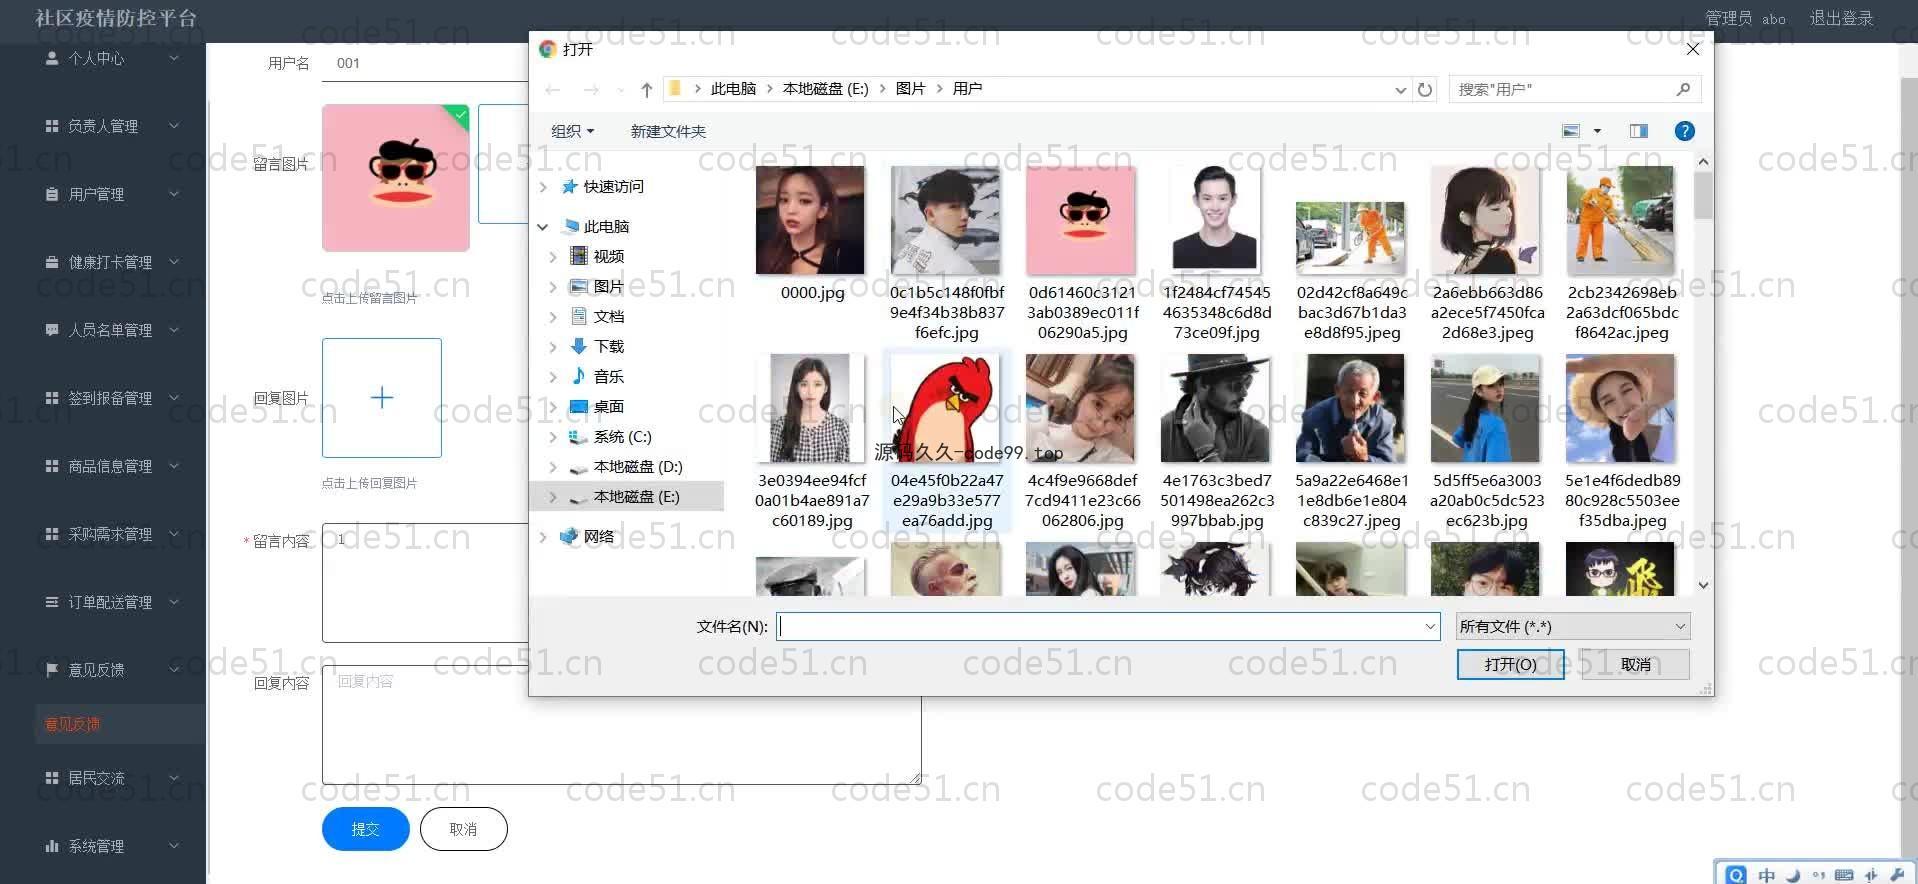Open help question mark icon
Screen dimensions: 1918x884
click(1684, 131)
